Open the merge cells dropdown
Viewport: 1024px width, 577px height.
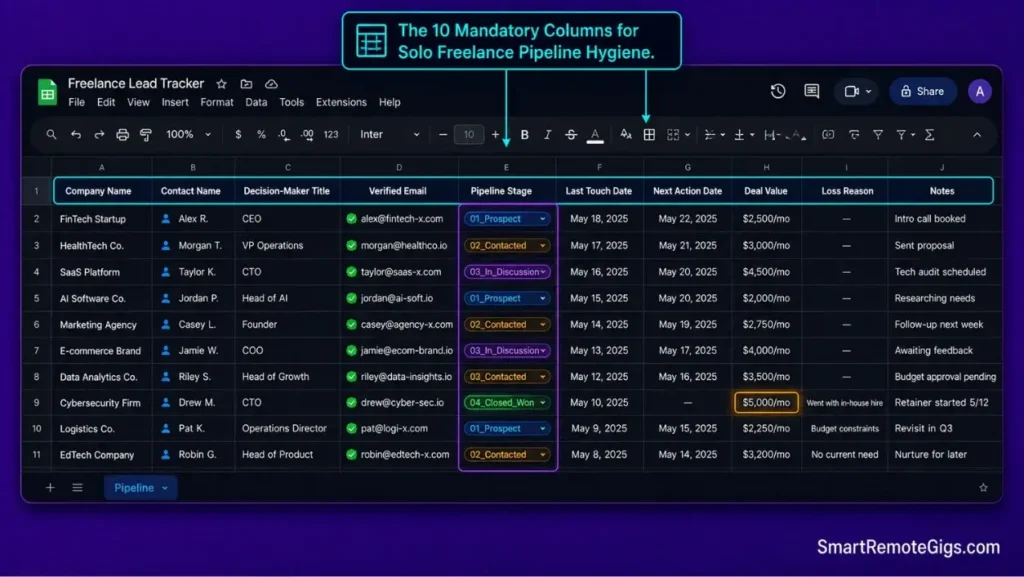click(678, 134)
